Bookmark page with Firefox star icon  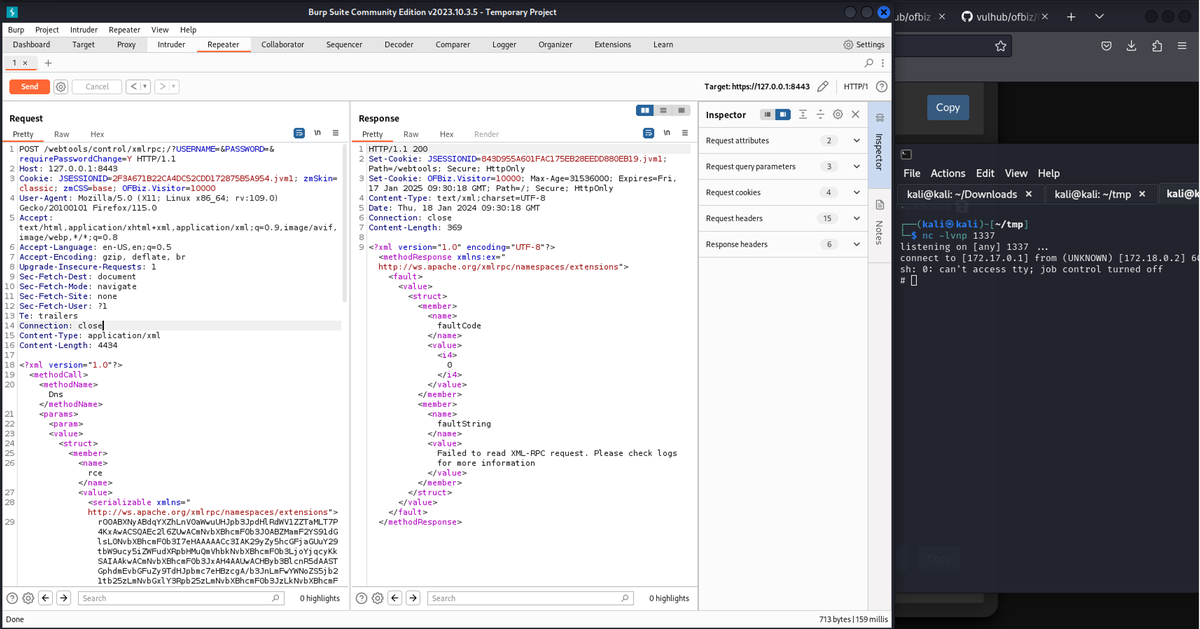tap(1000, 46)
